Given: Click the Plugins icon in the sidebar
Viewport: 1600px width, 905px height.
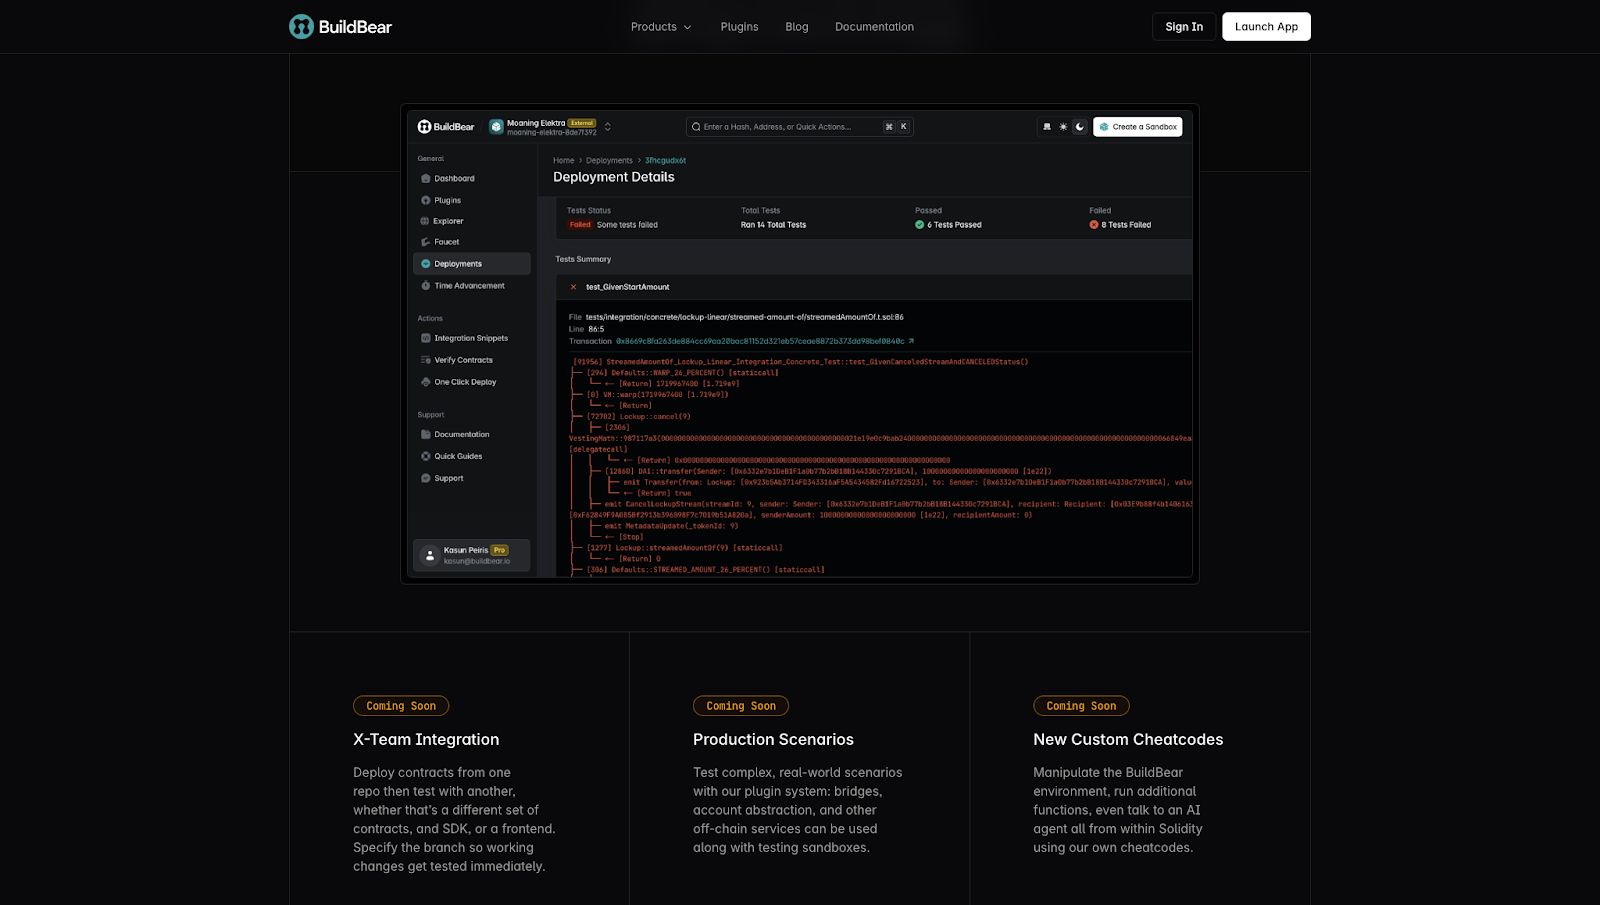Looking at the screenshot, I should pos(425,201).
